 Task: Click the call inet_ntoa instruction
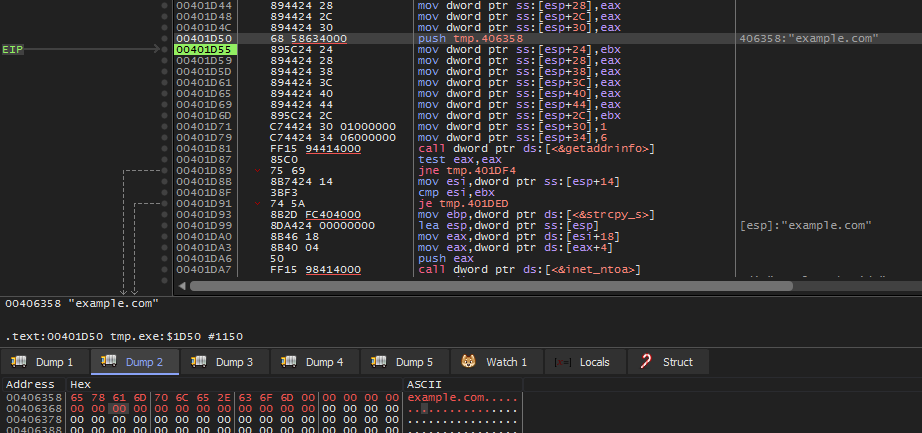coord(529,270)
